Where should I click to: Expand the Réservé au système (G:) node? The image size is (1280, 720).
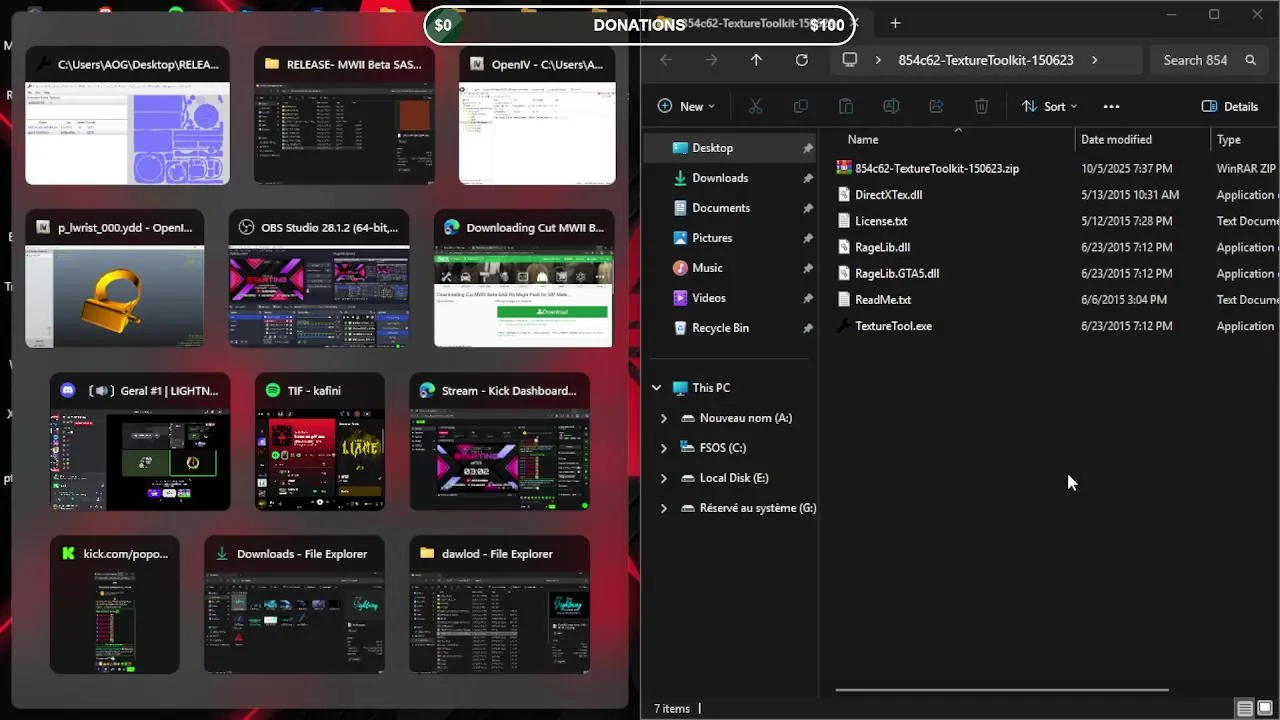coord(664,508)
